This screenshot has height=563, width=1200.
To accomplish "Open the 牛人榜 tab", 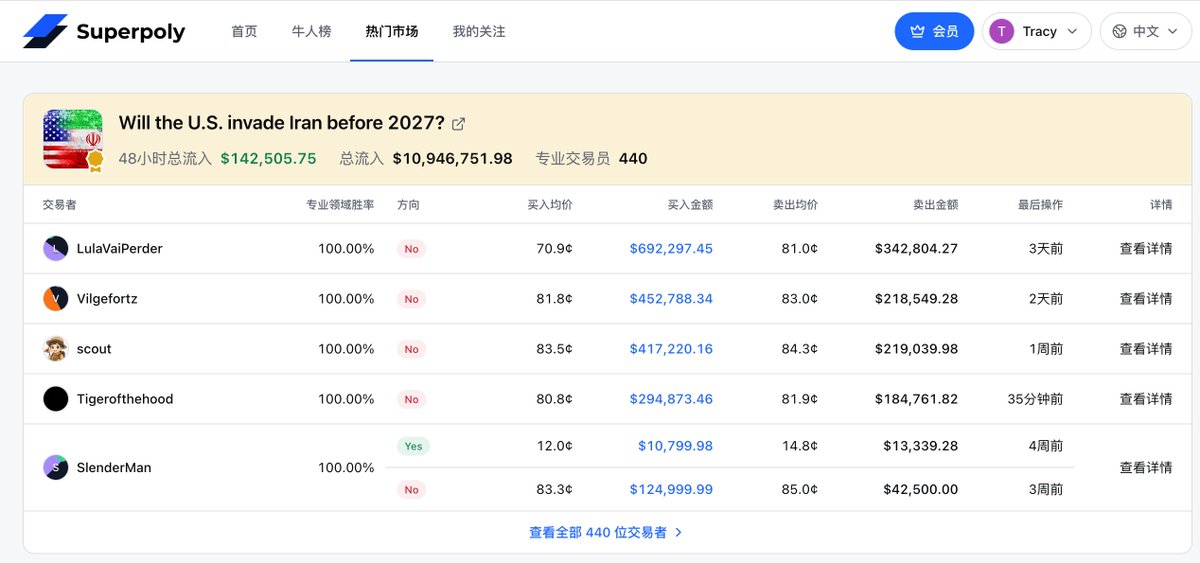I will tap(311, 31).
